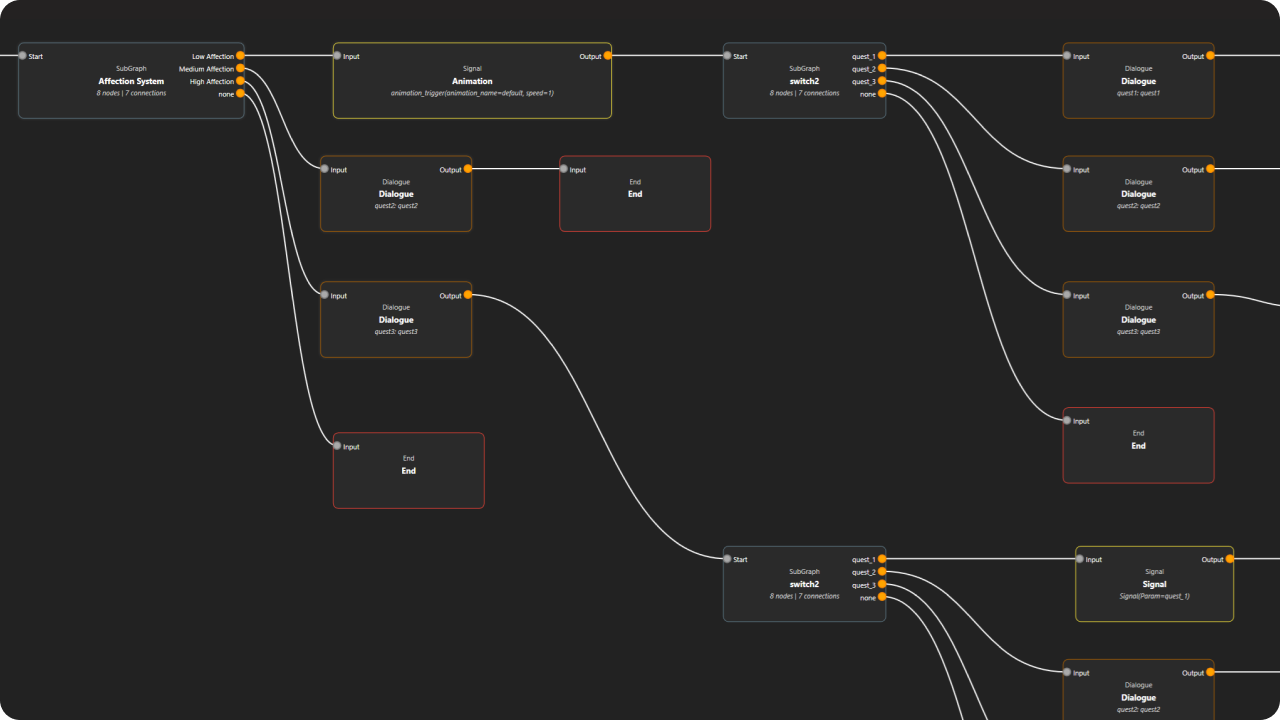Click quest_3 port of switch2 fed by quest3 Dialogue
Viewport: 1280px width, 720px height.
[882, 585]
